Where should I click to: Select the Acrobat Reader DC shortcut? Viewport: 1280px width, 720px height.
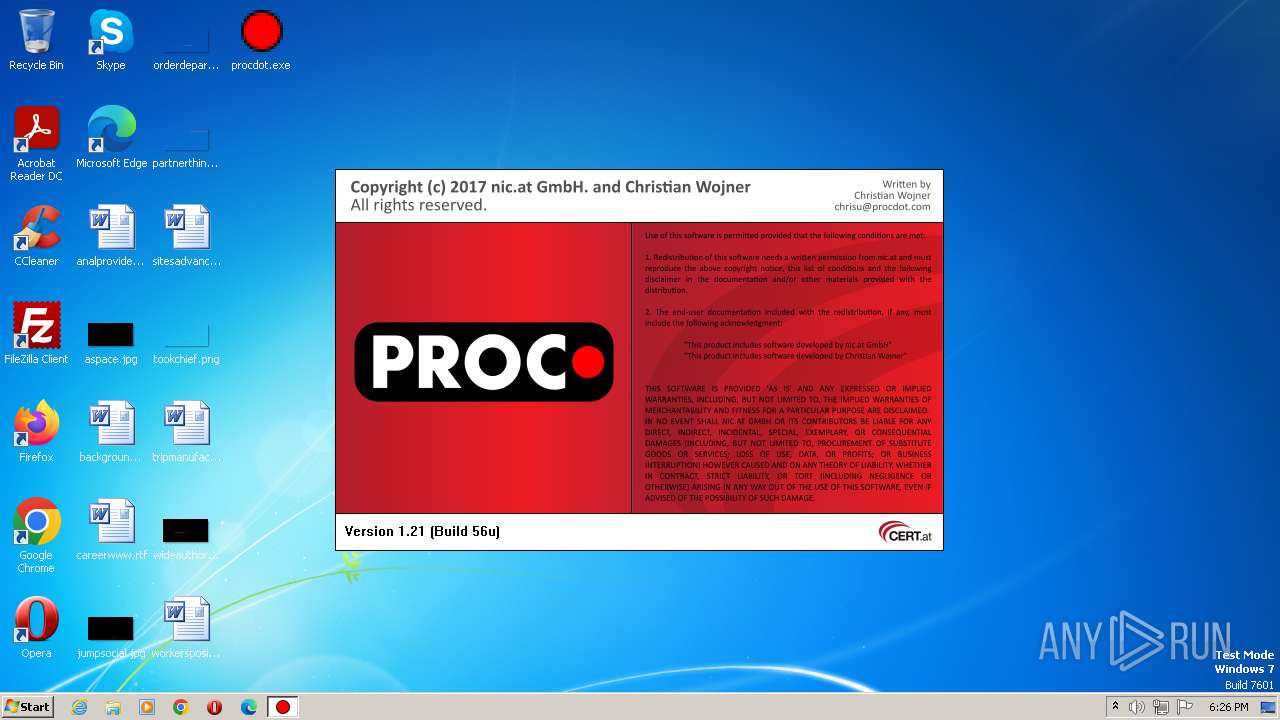[x=36, y=144]
